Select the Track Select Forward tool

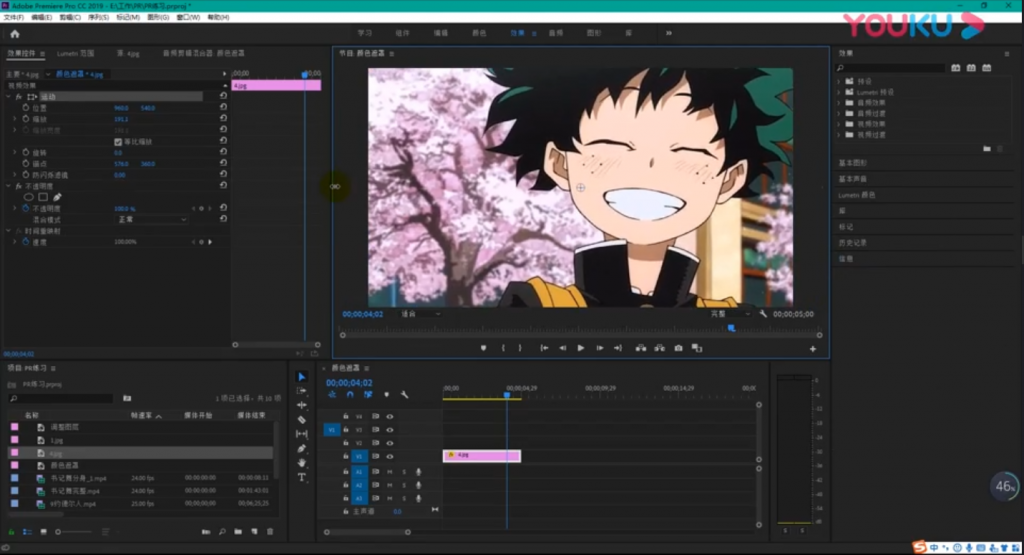point(302,390)
